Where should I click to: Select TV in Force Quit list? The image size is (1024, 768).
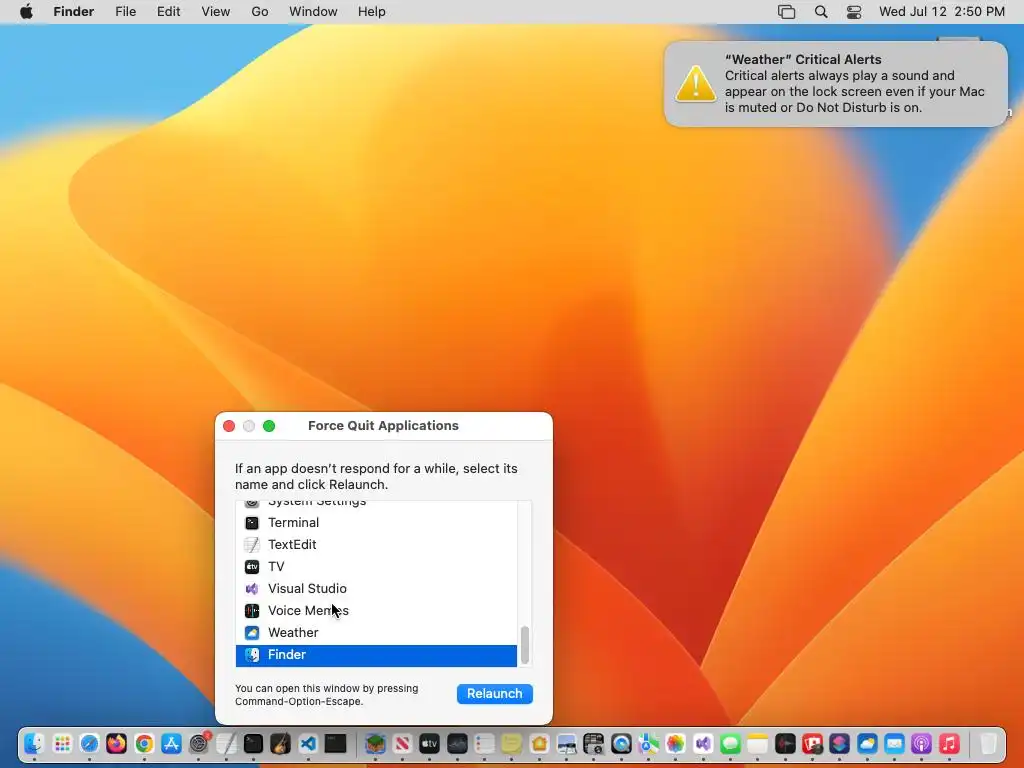(376, 566)
